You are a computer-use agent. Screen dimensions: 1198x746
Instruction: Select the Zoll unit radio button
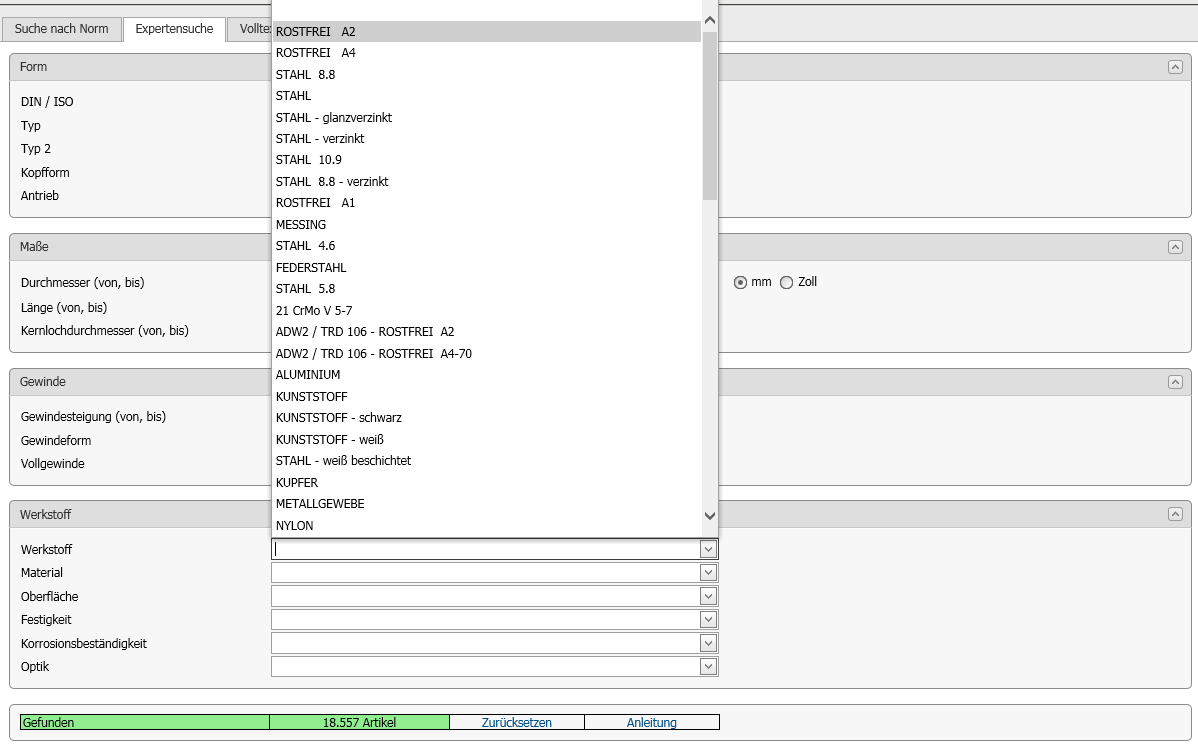pos(786,282)
